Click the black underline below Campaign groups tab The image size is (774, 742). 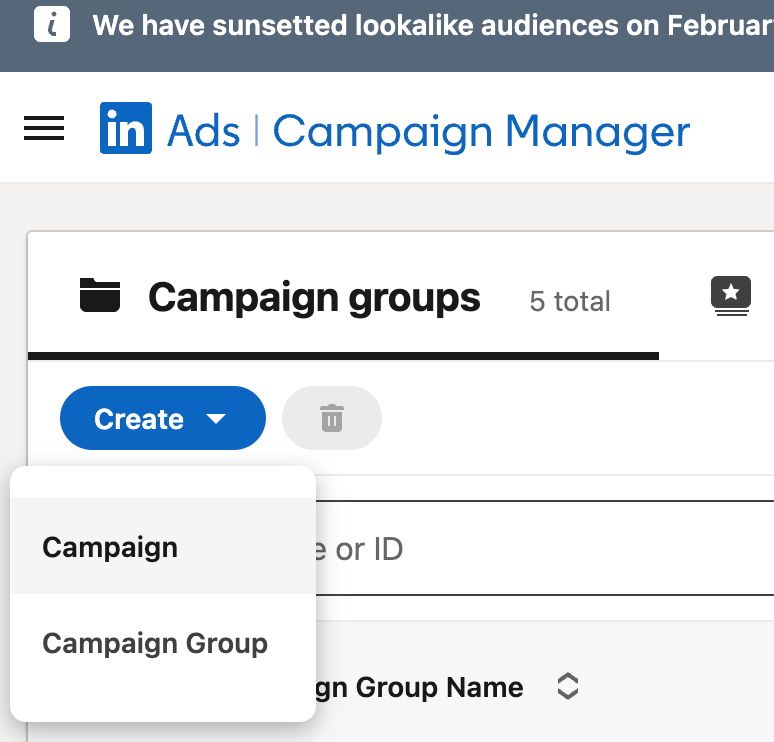pos(343,355)
